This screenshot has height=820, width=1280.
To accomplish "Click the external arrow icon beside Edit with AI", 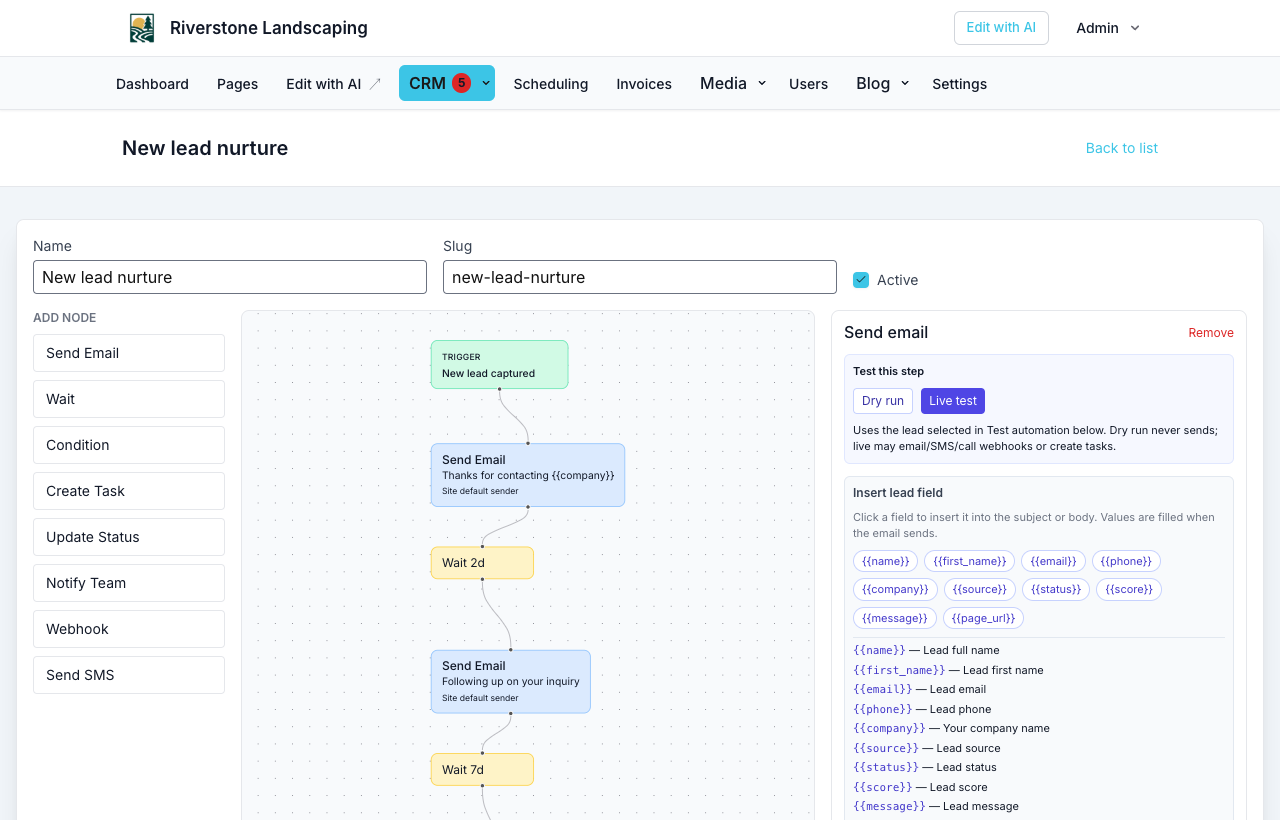I will click(375, 84).
